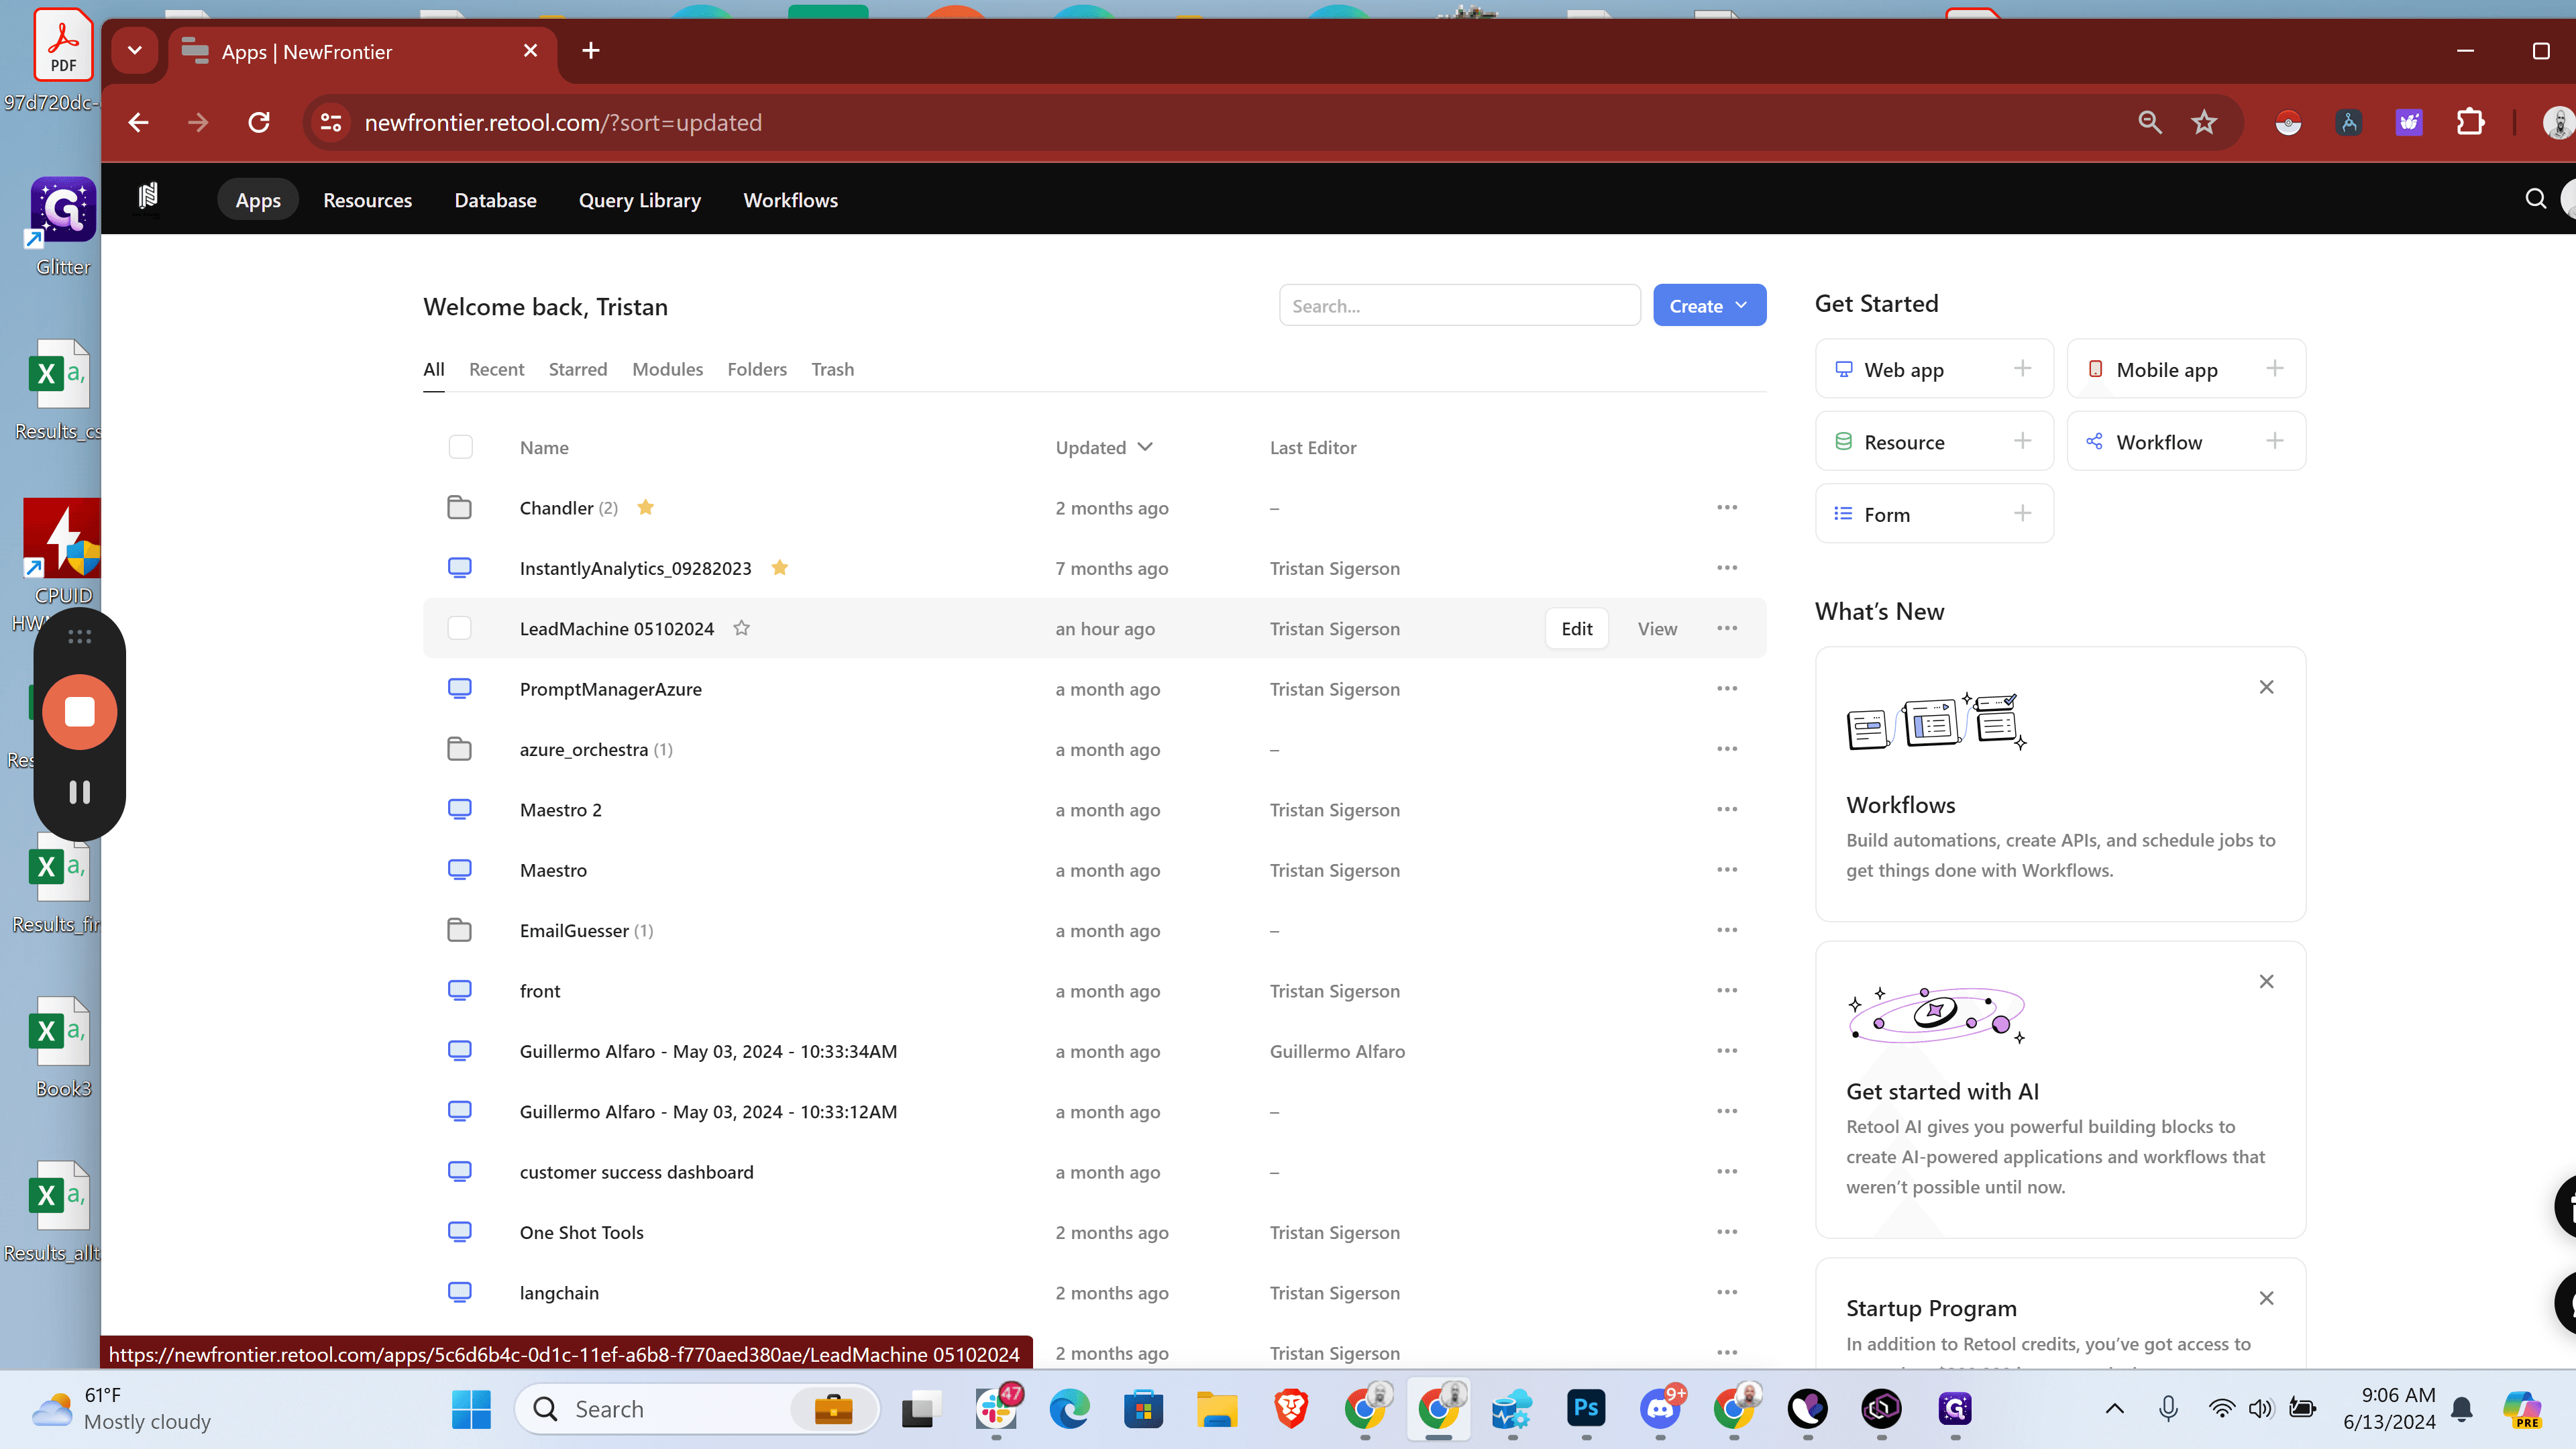Open more options for PromptManagerAzure row
This screenshot has height=1449, width=2576.
click(1727, 688)
